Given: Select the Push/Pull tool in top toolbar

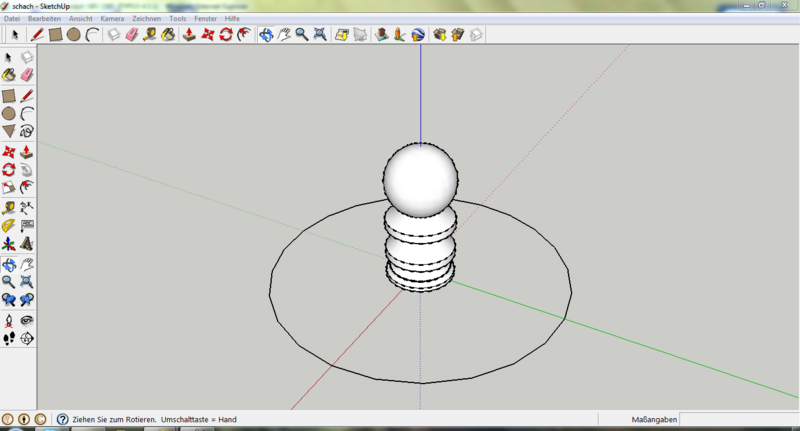Looking at the screenshot, I should point(188,35).
